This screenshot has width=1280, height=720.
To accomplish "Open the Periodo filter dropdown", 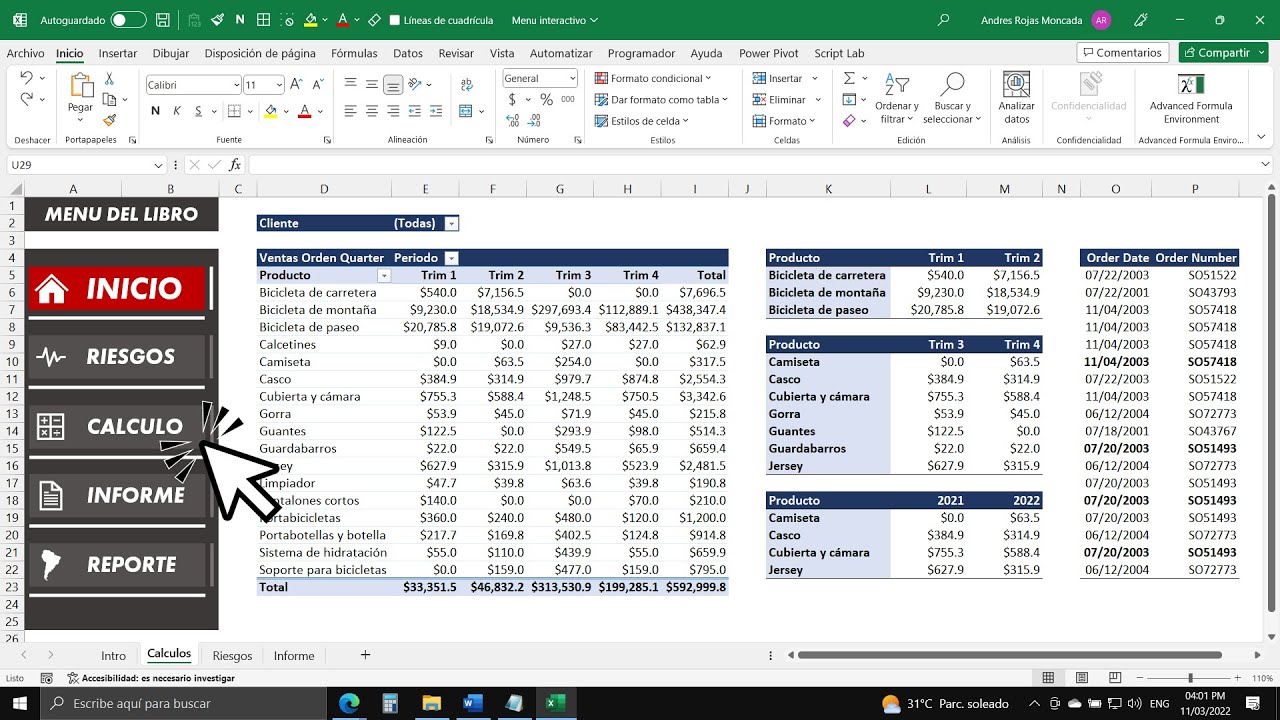I will [451, 258].
